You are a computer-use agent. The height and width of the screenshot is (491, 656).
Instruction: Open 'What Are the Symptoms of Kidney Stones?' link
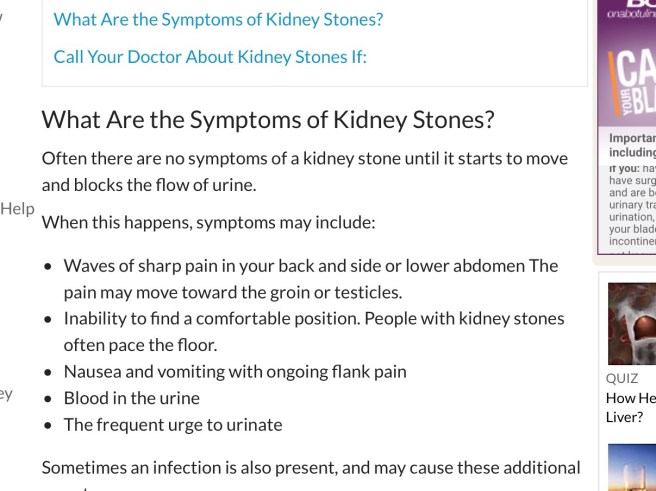(x=218, y=19)
